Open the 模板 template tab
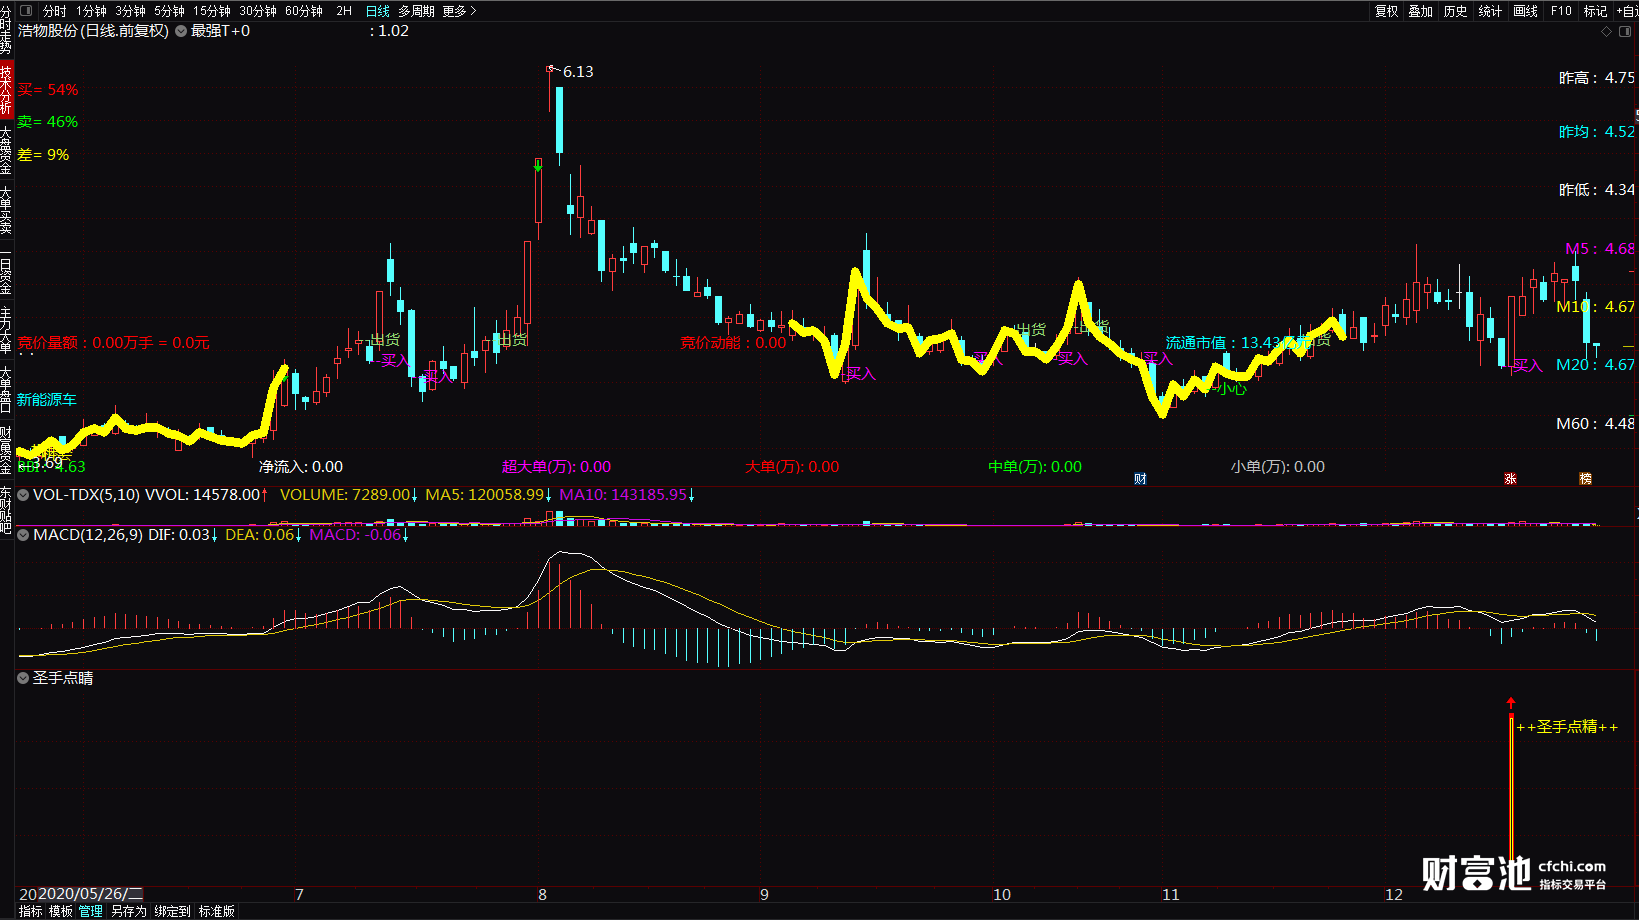The image size is (1639, 920). pos(61,911)
